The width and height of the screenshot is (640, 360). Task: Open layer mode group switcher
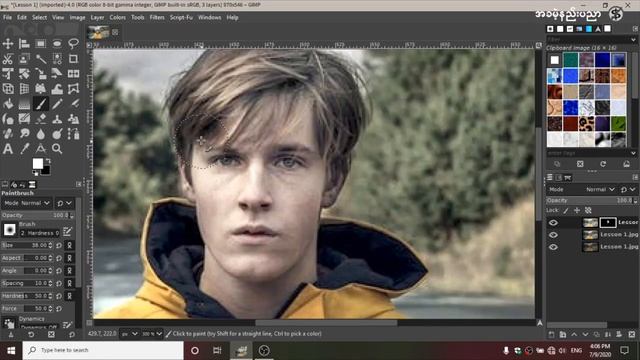tap(628, 189)
